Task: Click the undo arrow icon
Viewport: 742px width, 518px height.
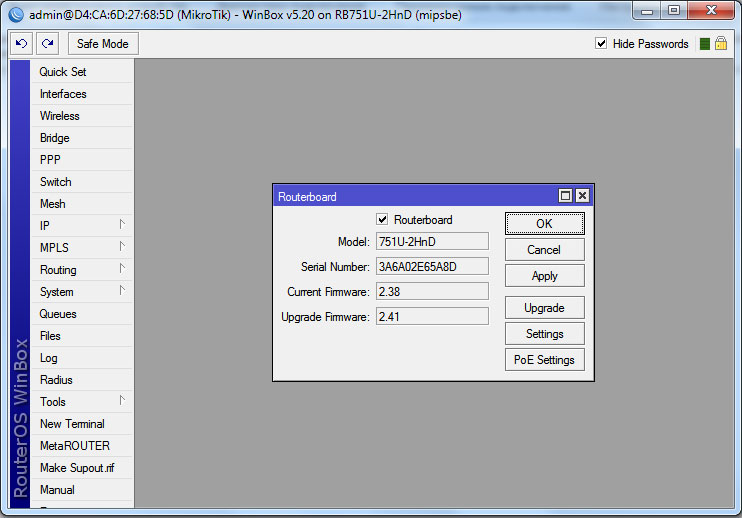Action: point(21,44)
